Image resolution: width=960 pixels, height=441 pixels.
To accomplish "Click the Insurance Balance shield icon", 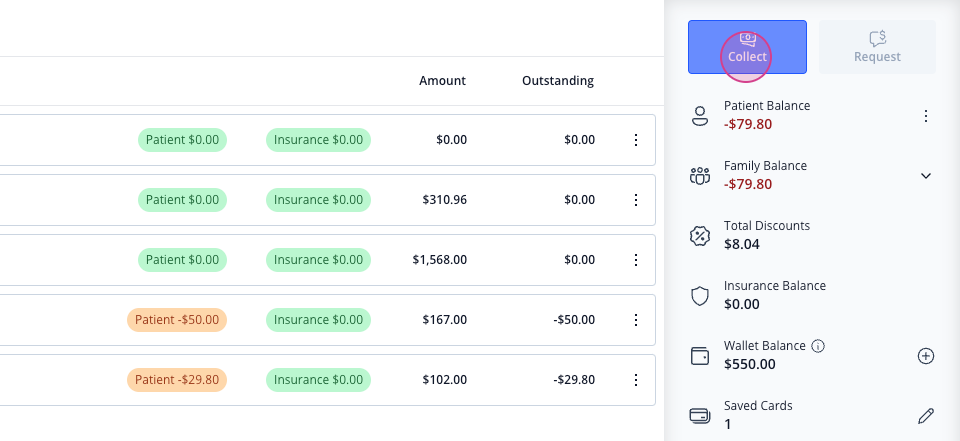I will (x=699, y=296).
